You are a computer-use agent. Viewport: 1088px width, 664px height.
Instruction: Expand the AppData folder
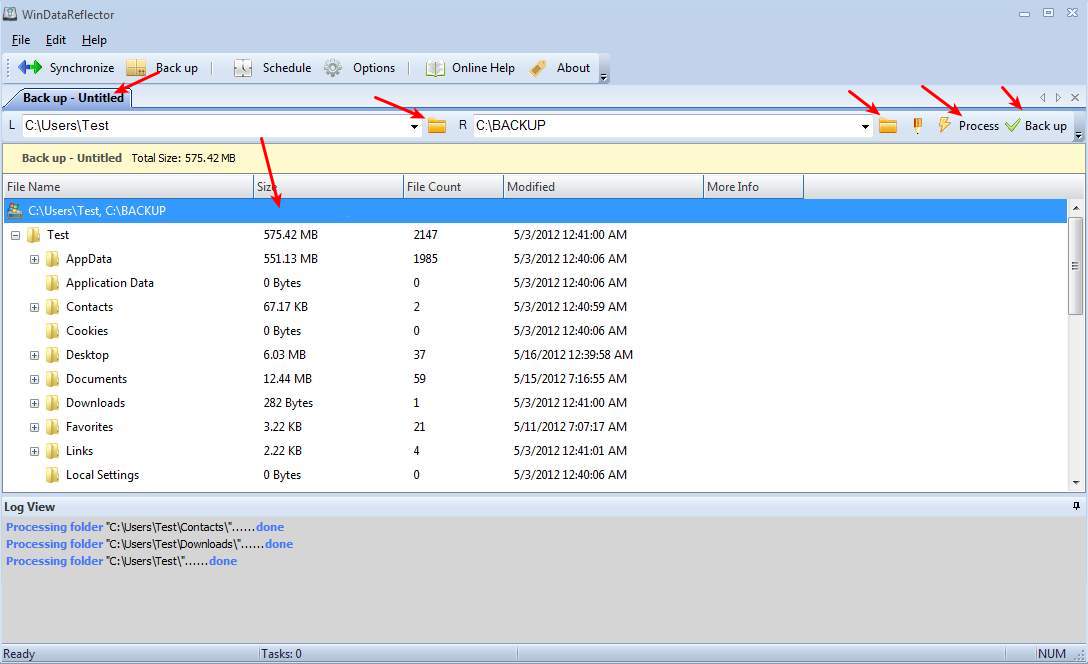34,259
